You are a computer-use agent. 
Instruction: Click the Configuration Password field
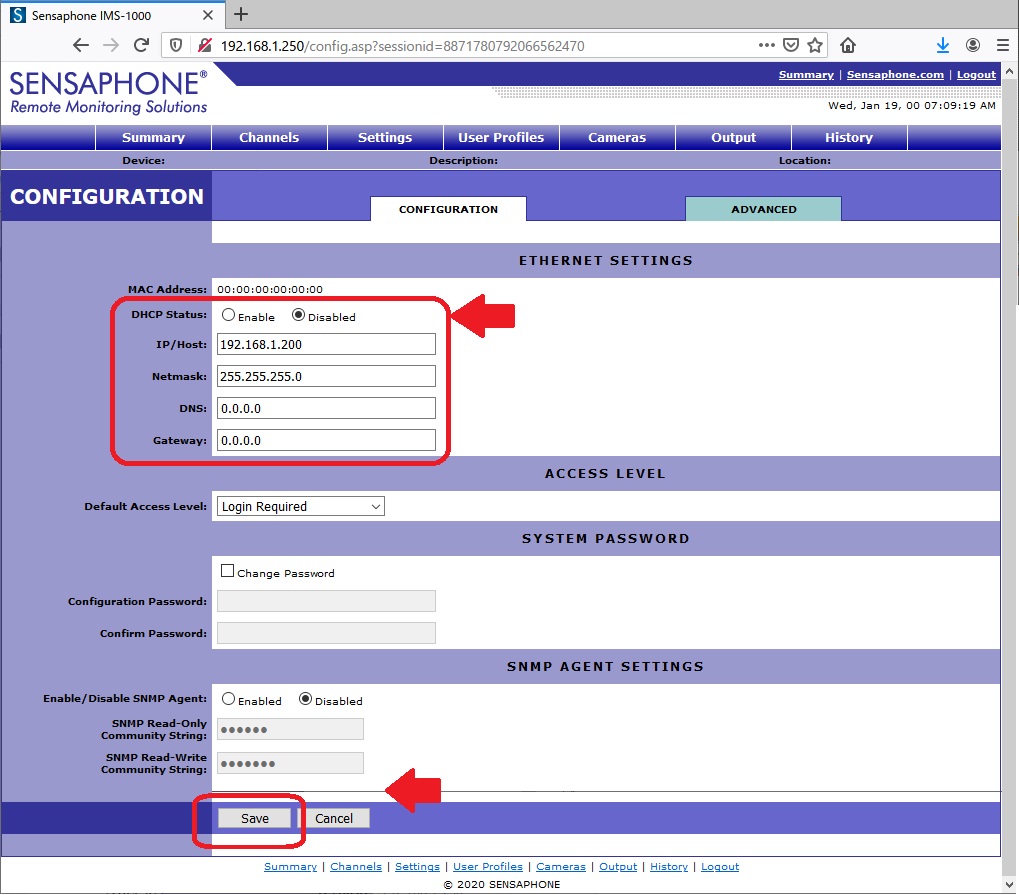(326, 601)
